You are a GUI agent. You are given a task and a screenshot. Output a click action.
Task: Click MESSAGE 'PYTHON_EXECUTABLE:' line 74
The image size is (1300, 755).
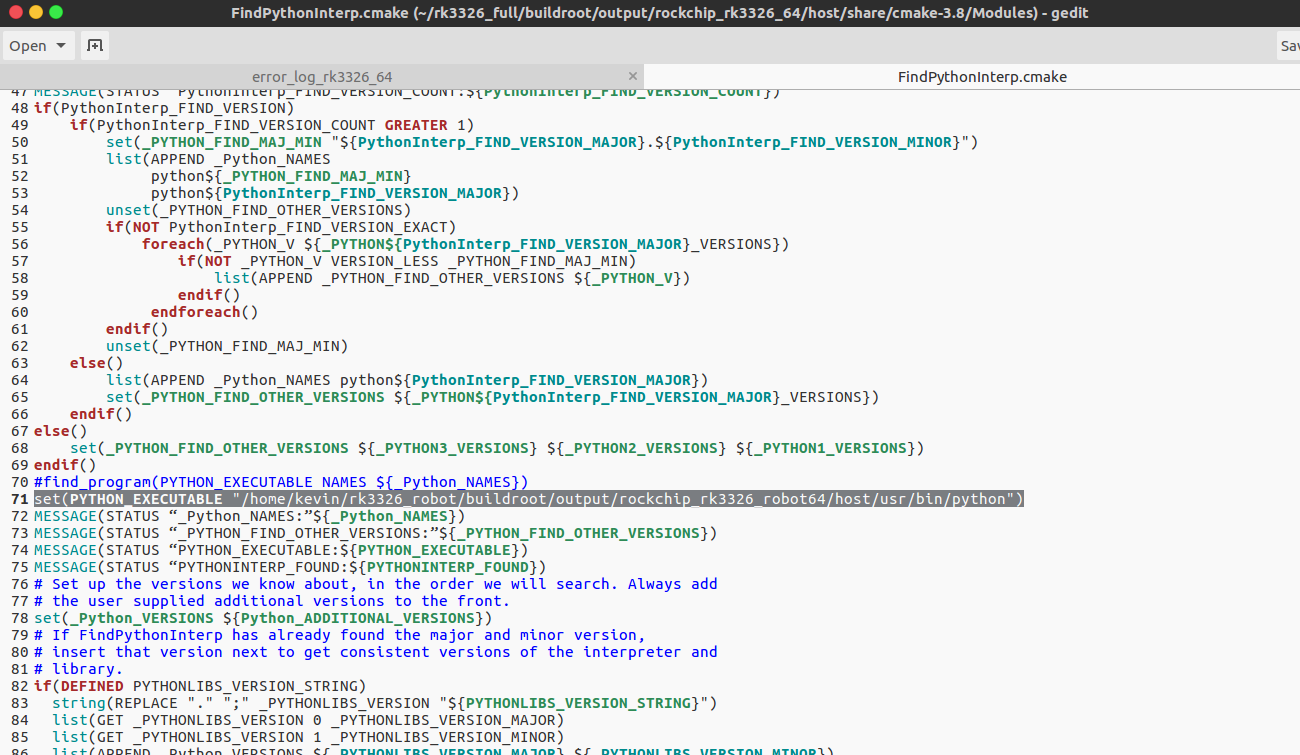point(281,550)
